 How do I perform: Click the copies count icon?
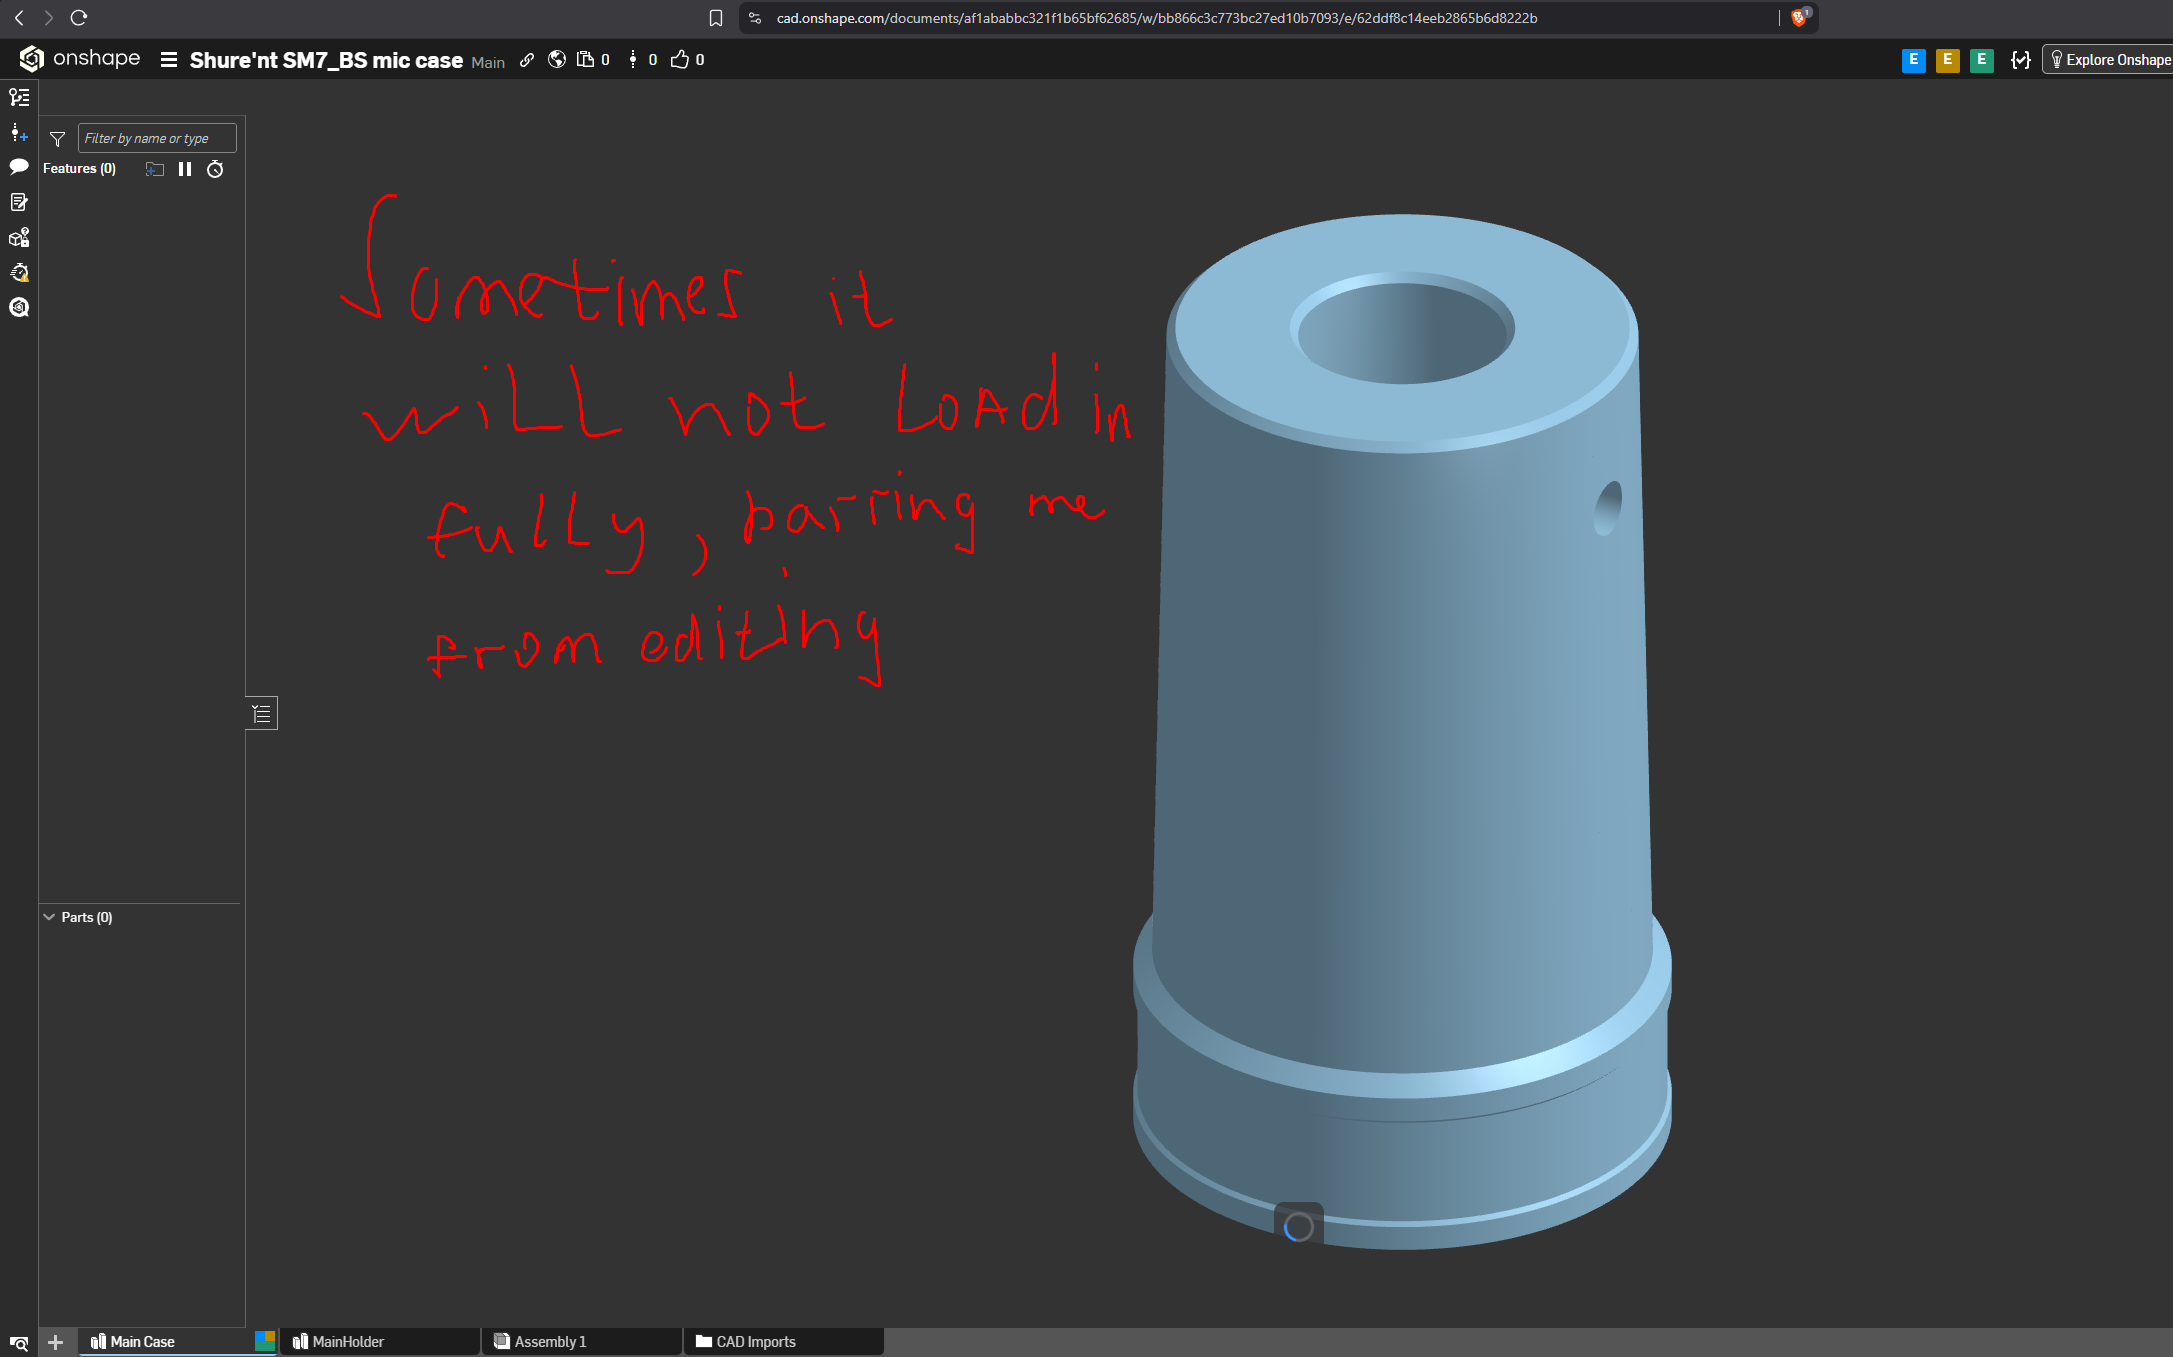coord(586,60)
